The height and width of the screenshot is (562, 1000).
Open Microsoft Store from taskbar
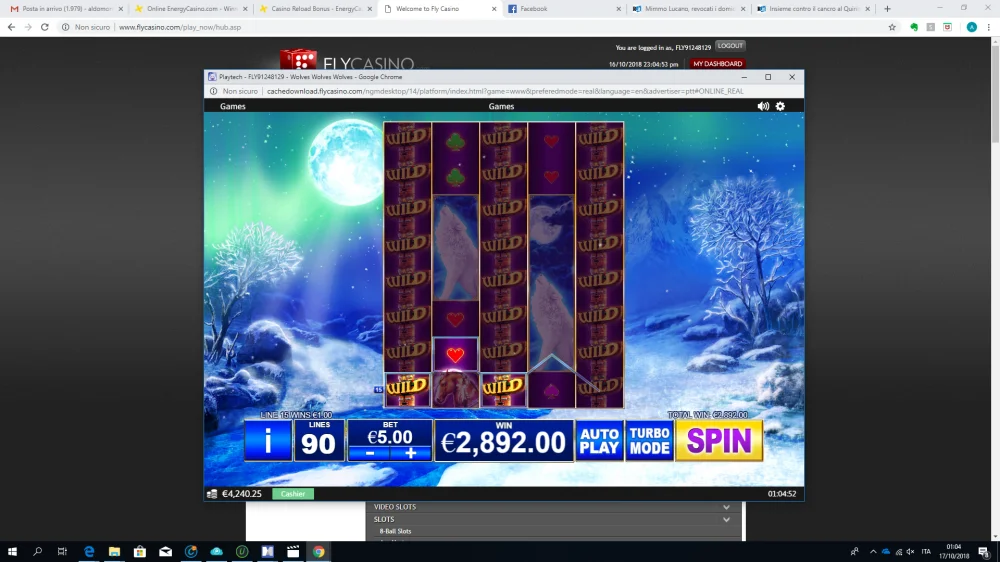point(140,552)
